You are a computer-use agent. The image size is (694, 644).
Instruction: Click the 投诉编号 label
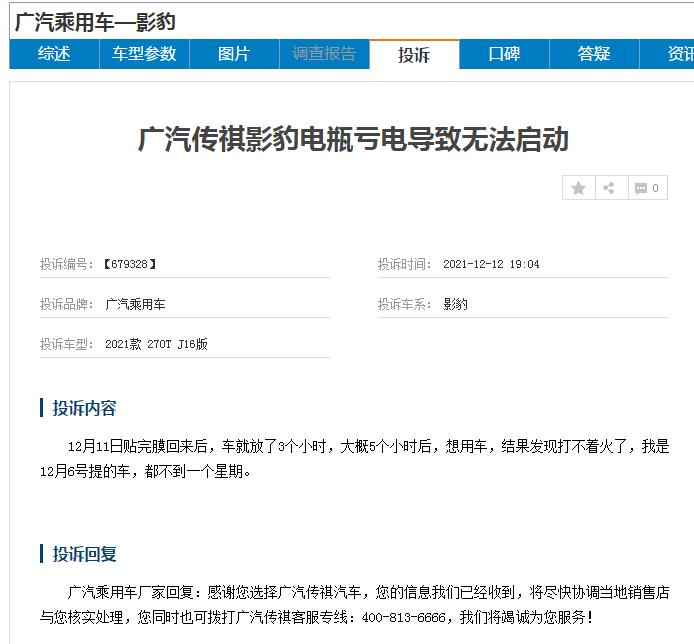(x=67, y=264)
